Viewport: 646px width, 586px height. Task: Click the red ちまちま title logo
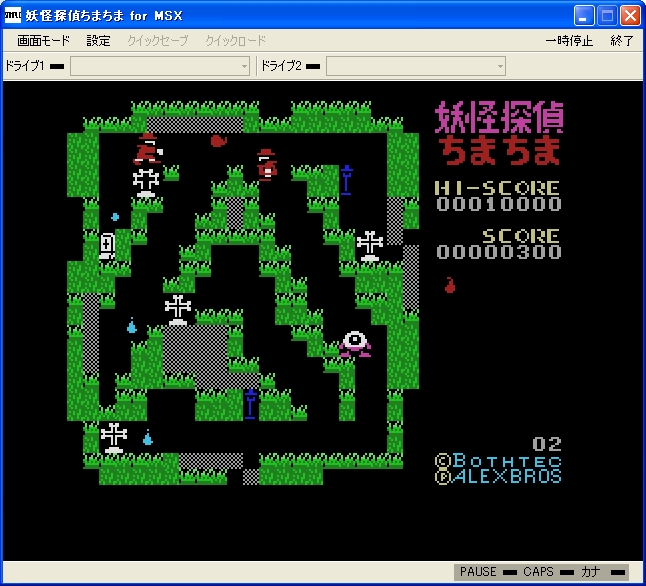500,150
